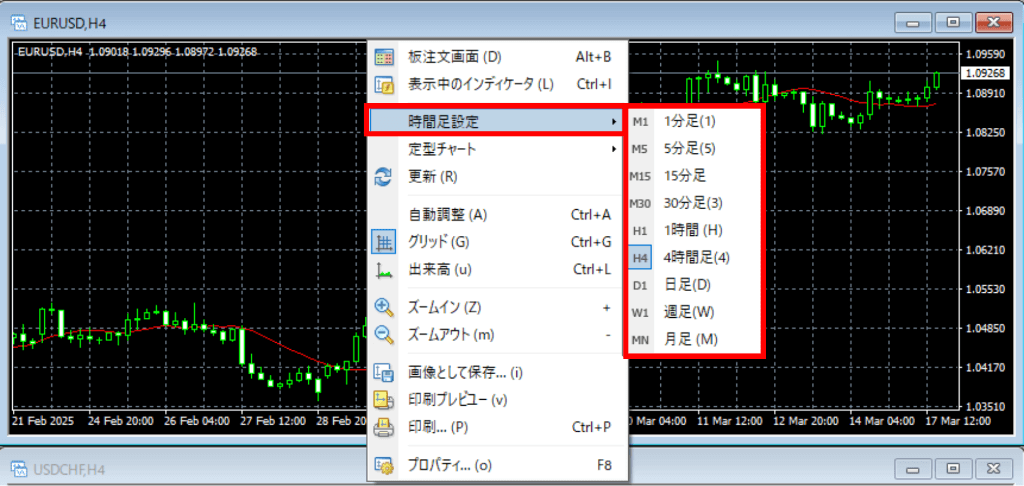This screenshot has width=1024, height=486.
Task: Click the 板注文画面 depth of market icon
Action: tap(383, 57)
